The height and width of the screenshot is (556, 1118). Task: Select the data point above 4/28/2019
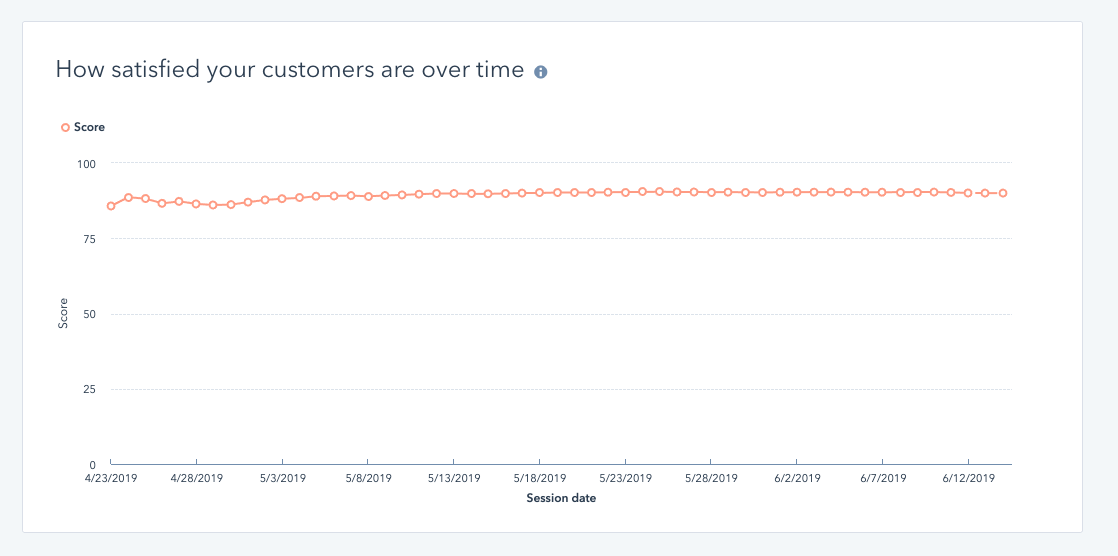pos(196,204)
